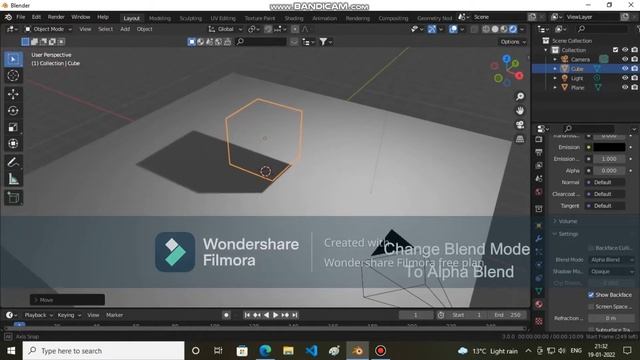Jump to the timeline end frame button
The width and height of the screenshot is (640, 360).
pyautogui.click(x=295, y=315)
